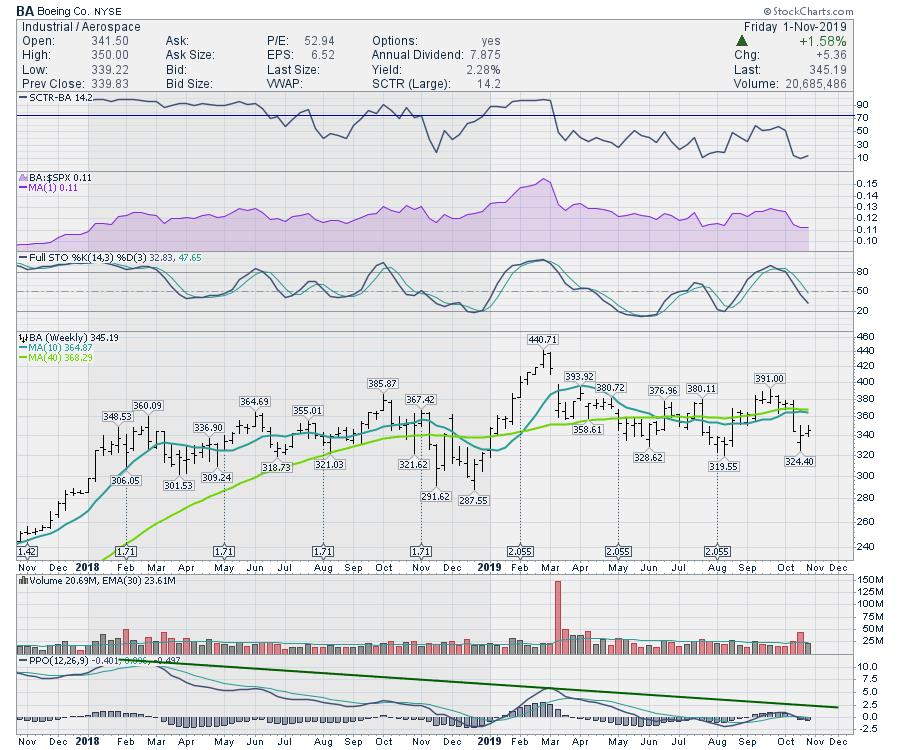
Task: Click the EPS value 6.52
Action: coord(323,55)
